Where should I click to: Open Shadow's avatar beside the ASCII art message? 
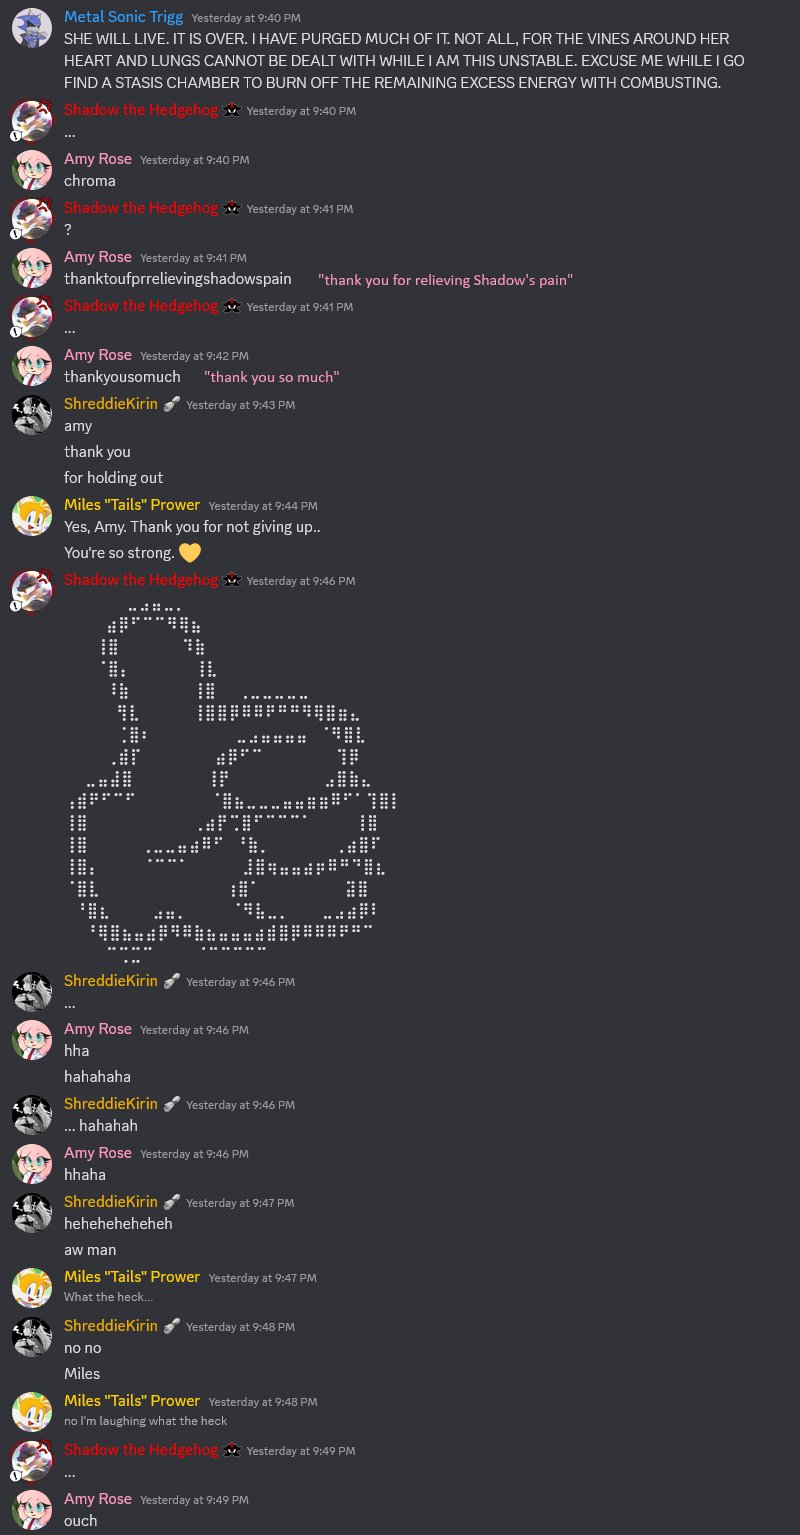click(x=32, y=591)
